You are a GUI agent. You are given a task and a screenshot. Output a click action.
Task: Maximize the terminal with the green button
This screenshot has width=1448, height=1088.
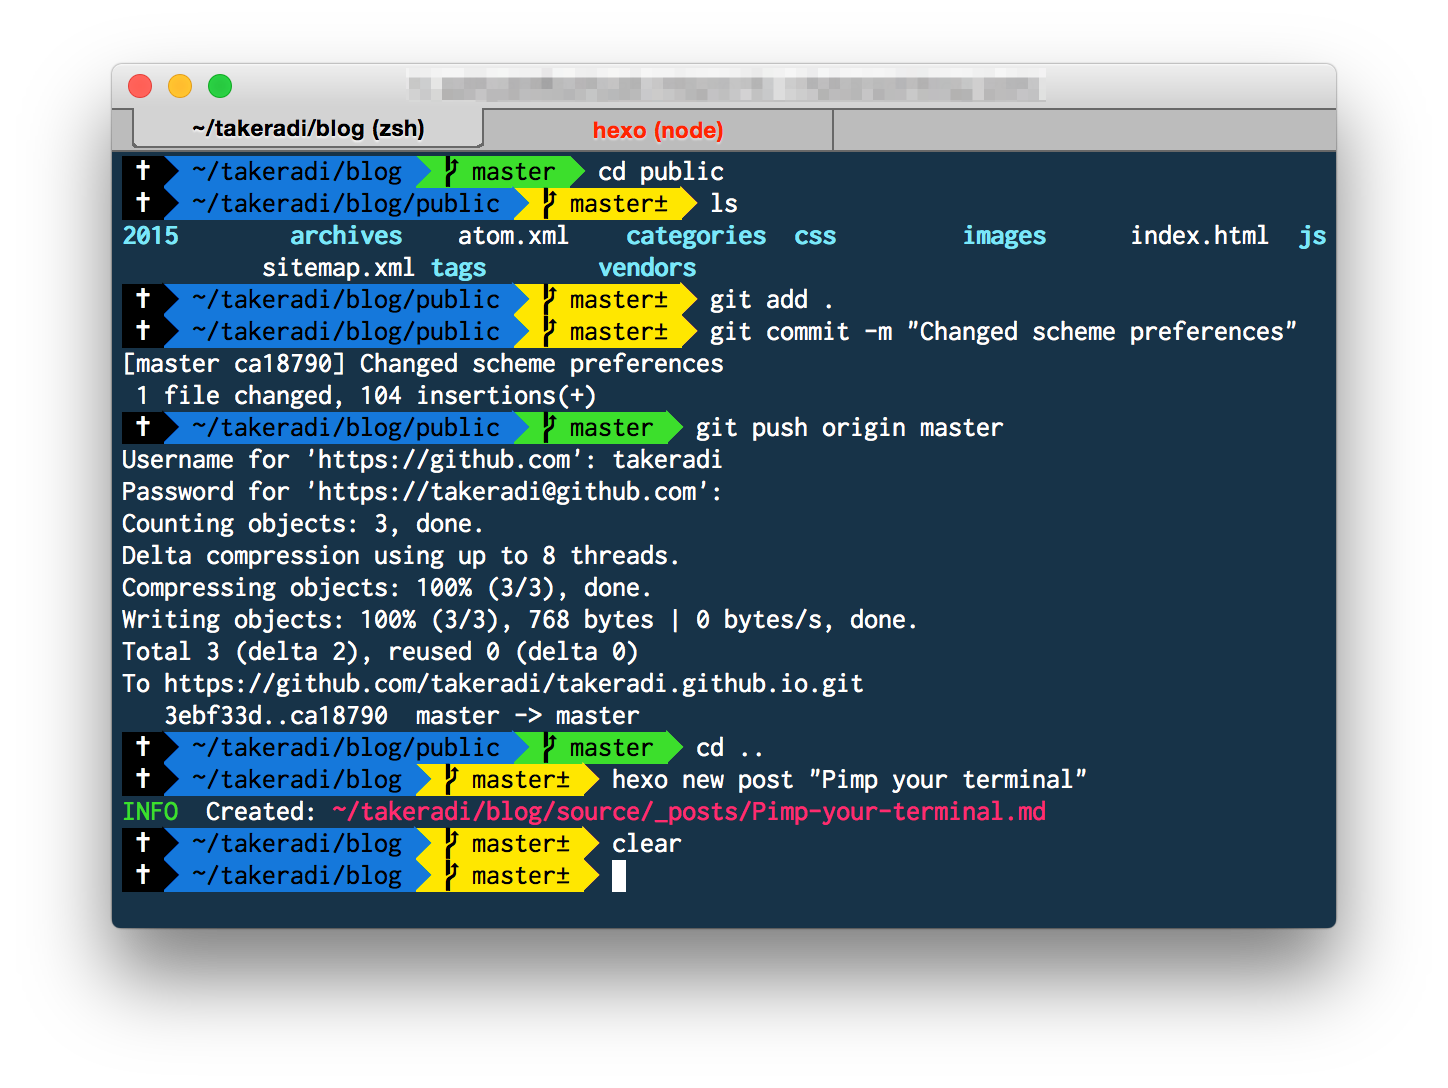(x=220, y=86)
